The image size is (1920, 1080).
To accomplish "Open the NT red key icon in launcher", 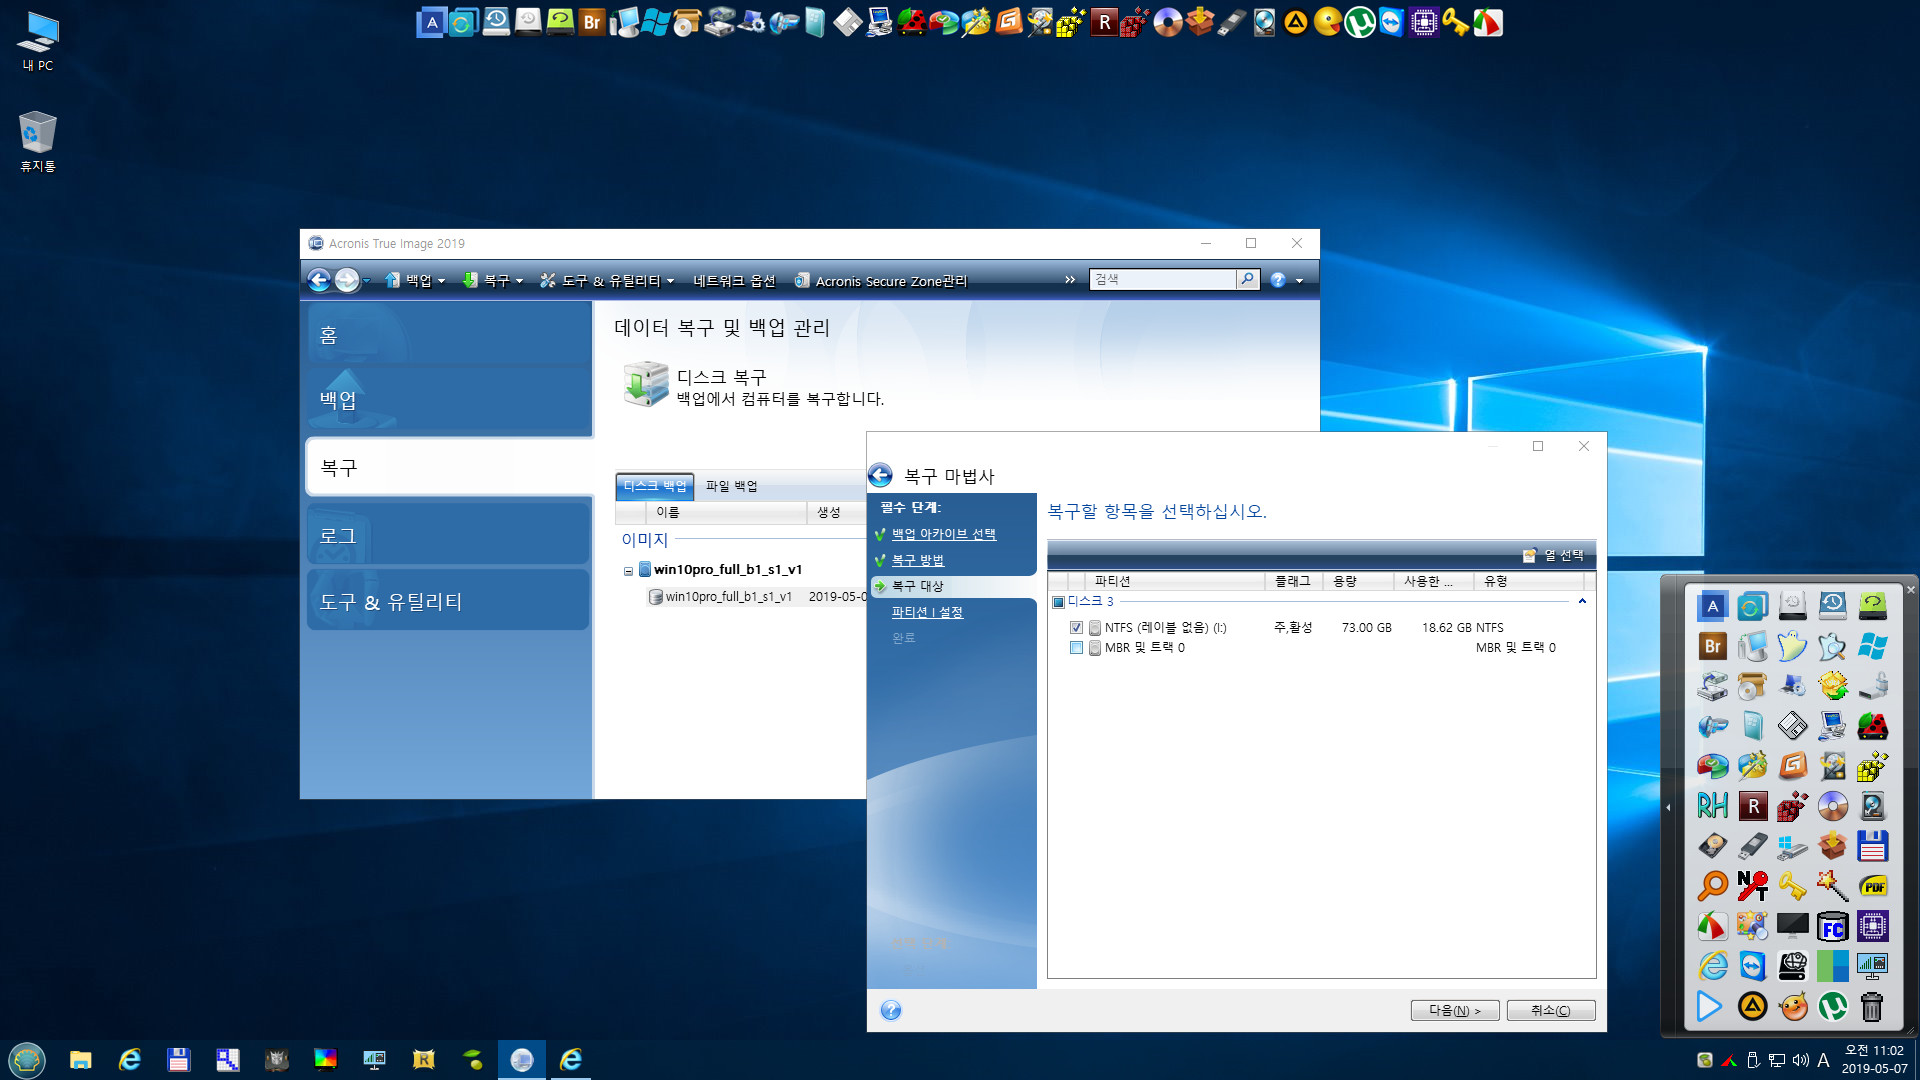I will tap(1752, 886).
